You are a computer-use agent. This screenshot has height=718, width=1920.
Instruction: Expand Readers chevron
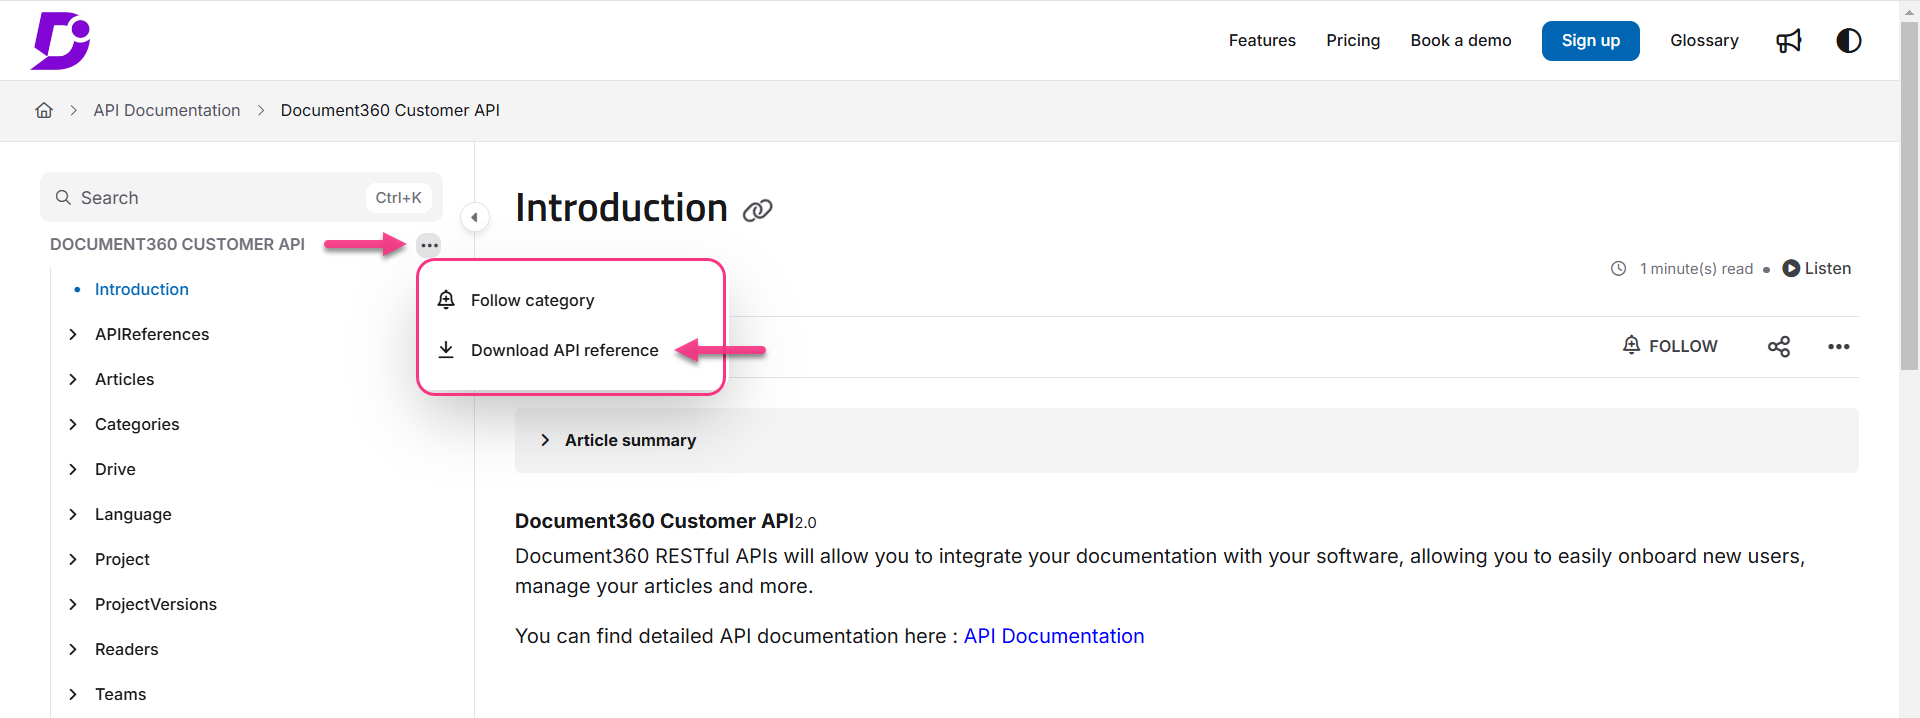[72, 649]
